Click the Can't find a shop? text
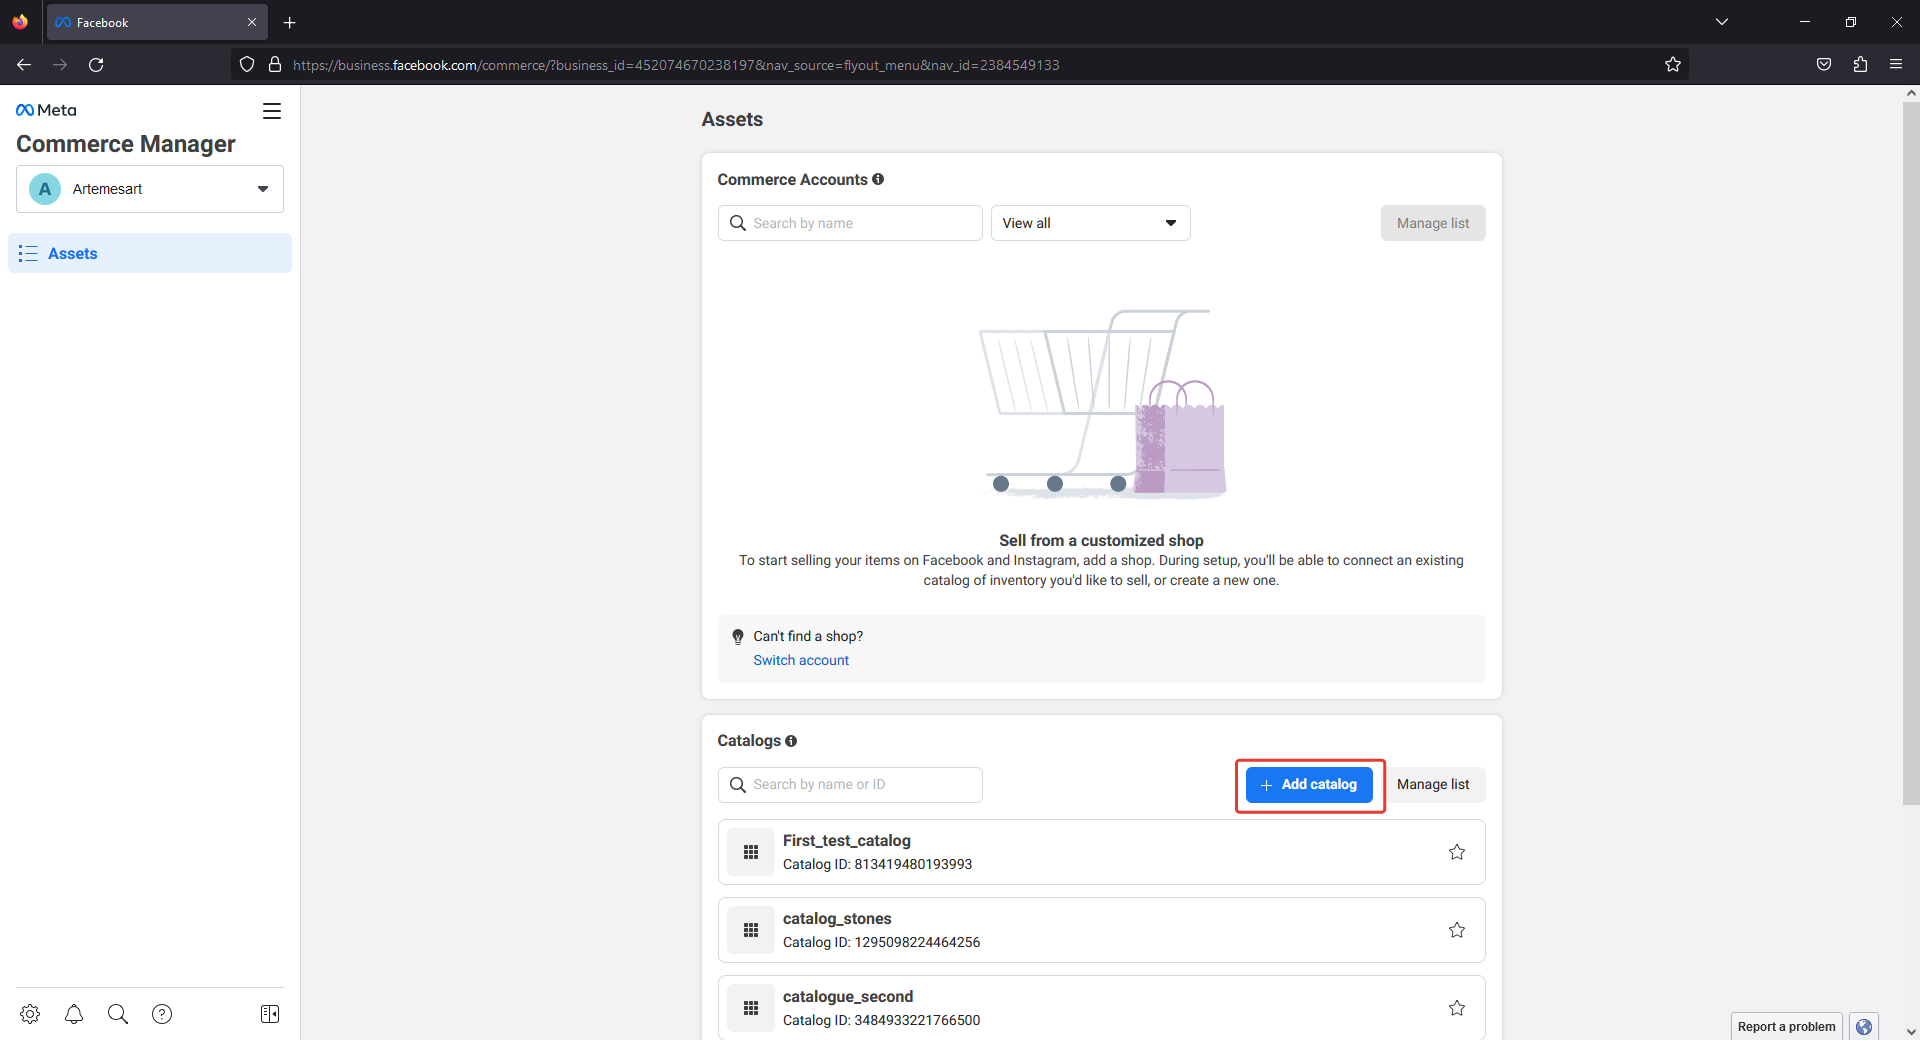This screenshot has height=1040, width=1920. point(808,636)
